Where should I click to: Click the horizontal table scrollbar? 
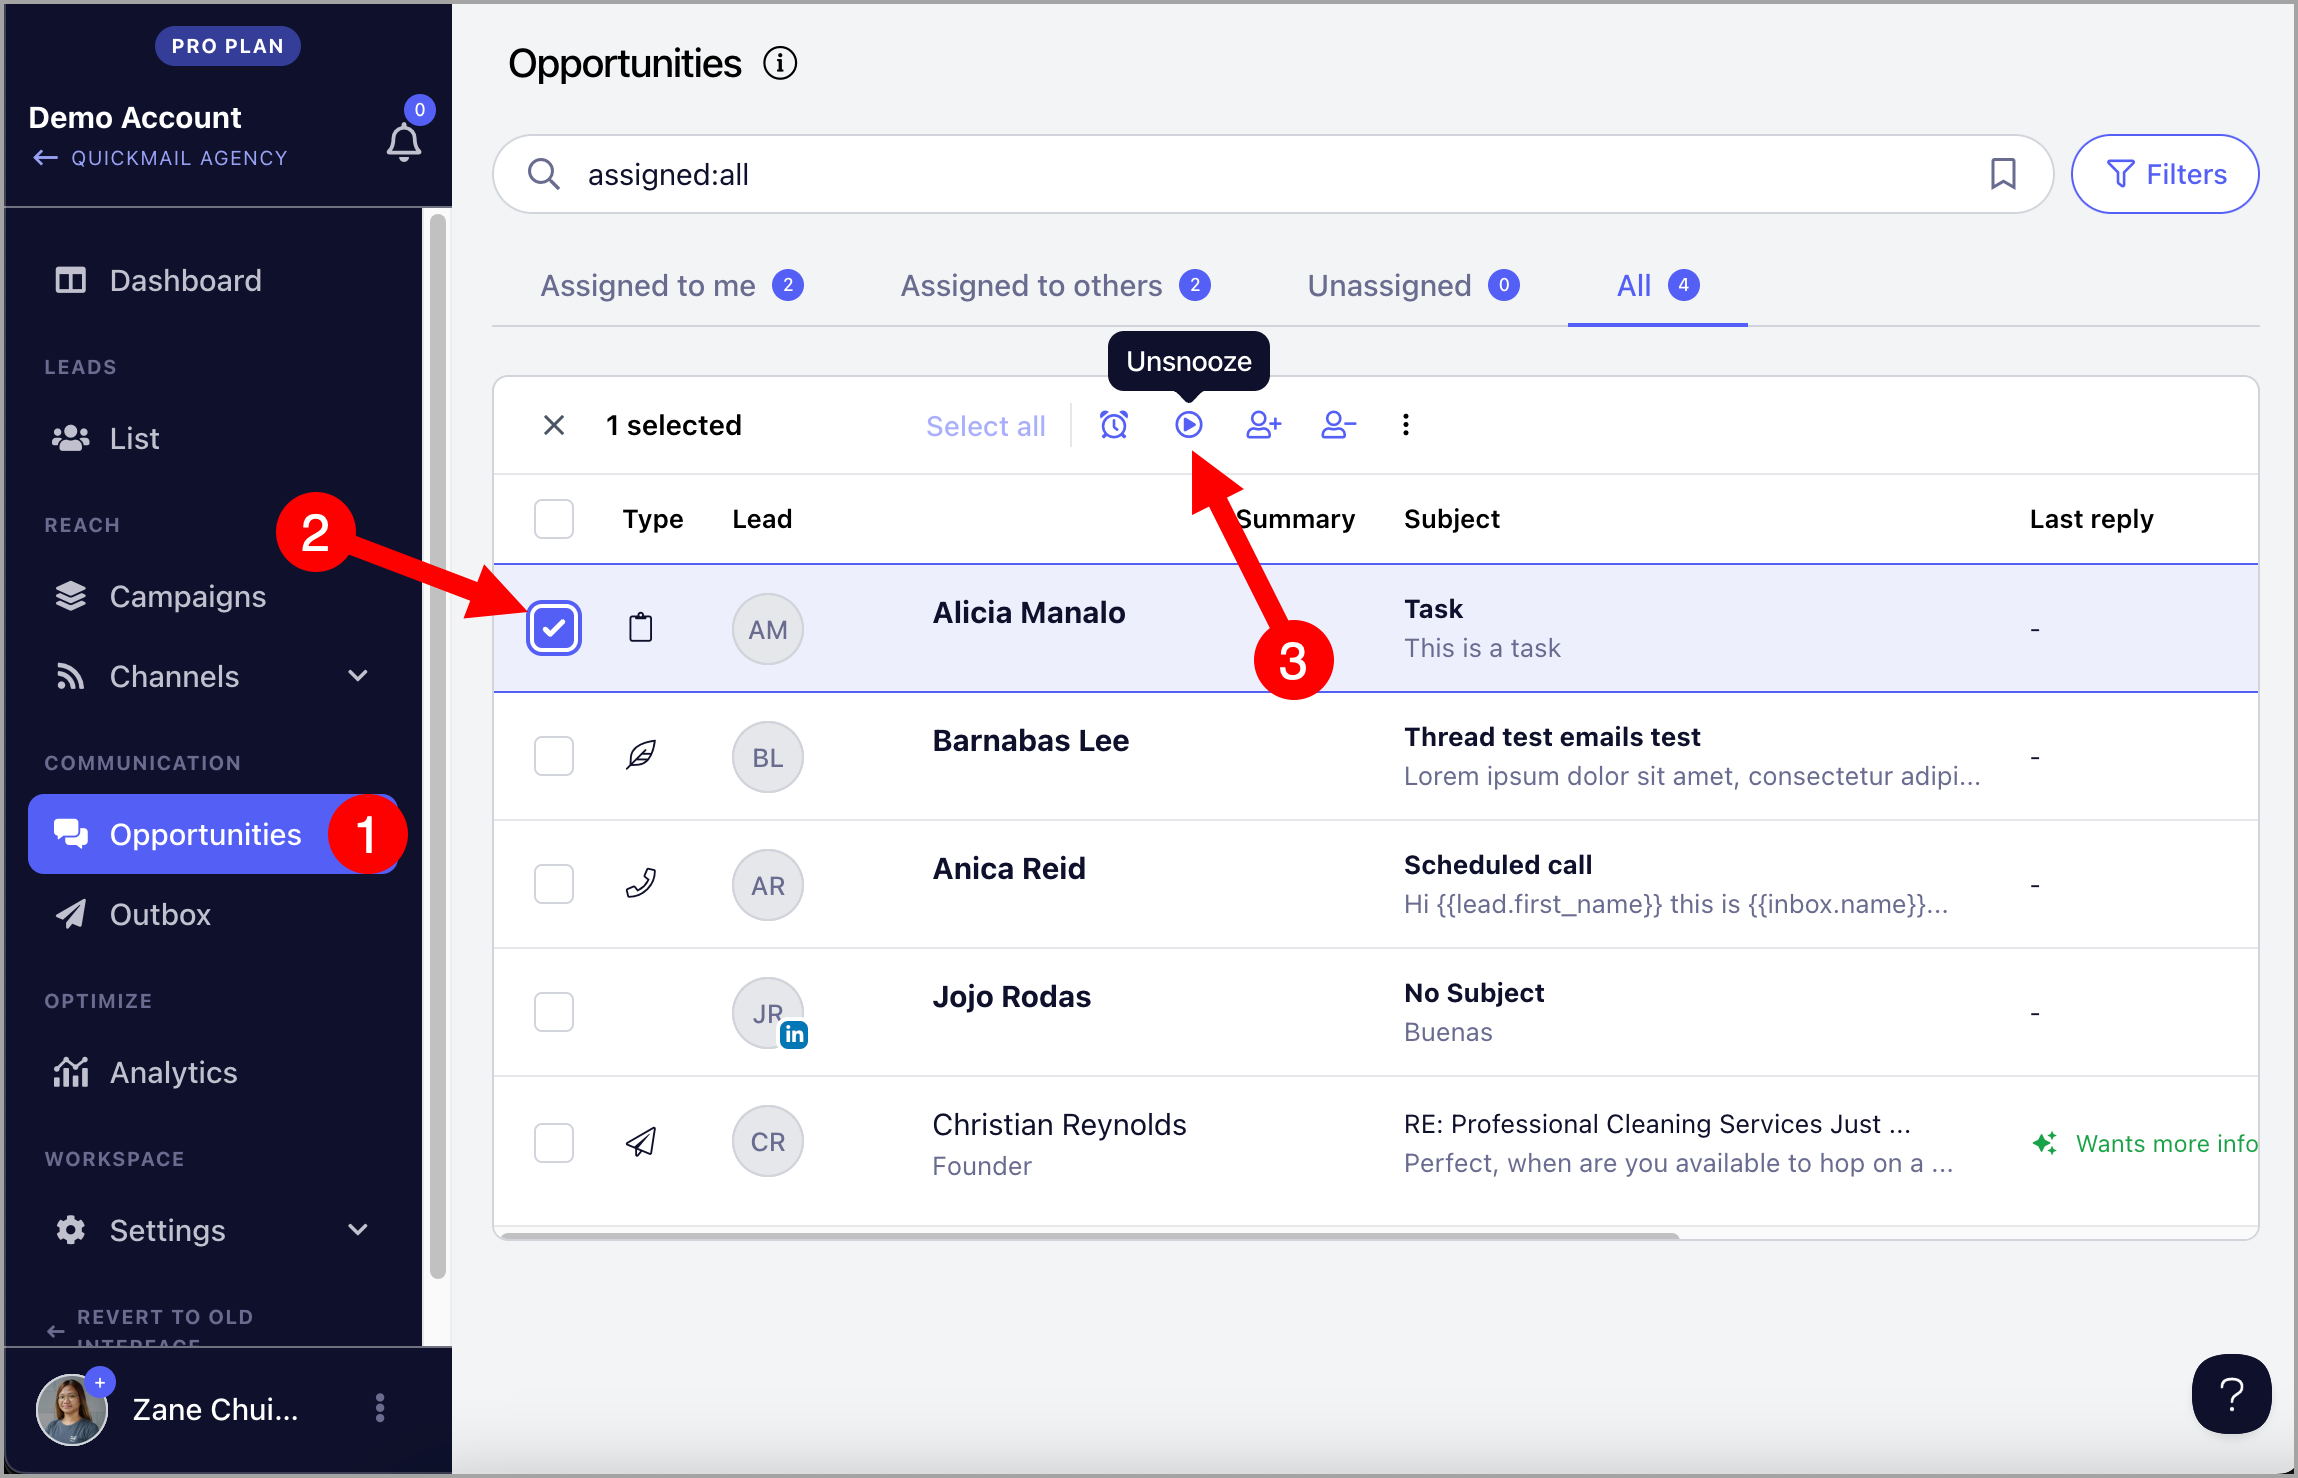coord(1090,1236)
